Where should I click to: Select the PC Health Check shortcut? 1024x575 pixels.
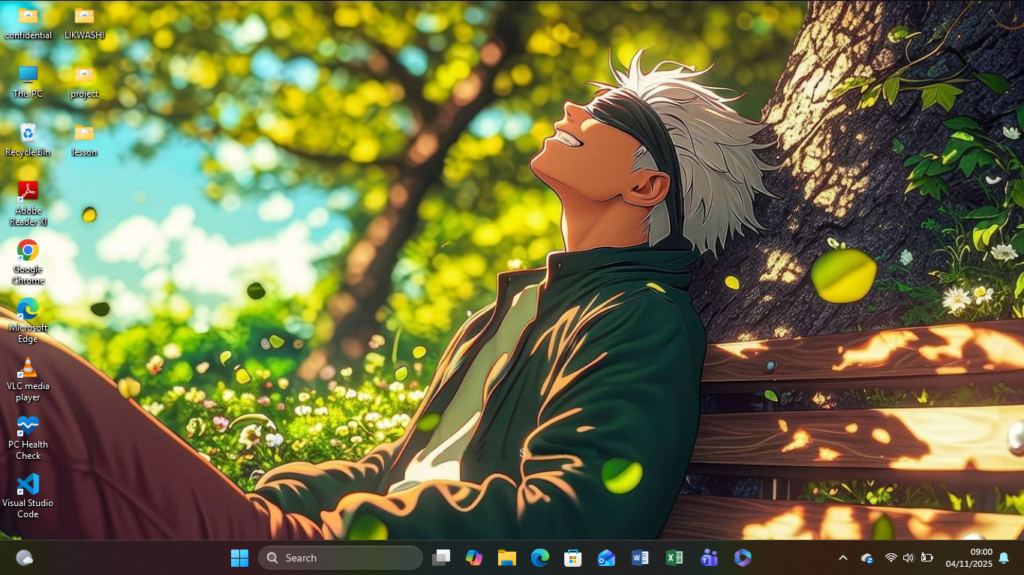27,437
